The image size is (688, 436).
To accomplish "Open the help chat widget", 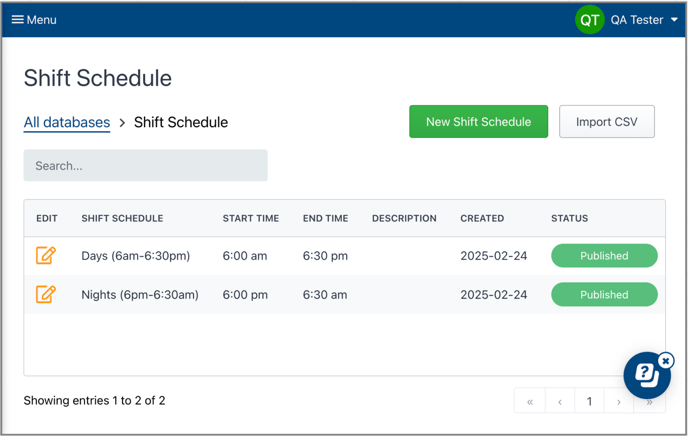I will (646, 375).
